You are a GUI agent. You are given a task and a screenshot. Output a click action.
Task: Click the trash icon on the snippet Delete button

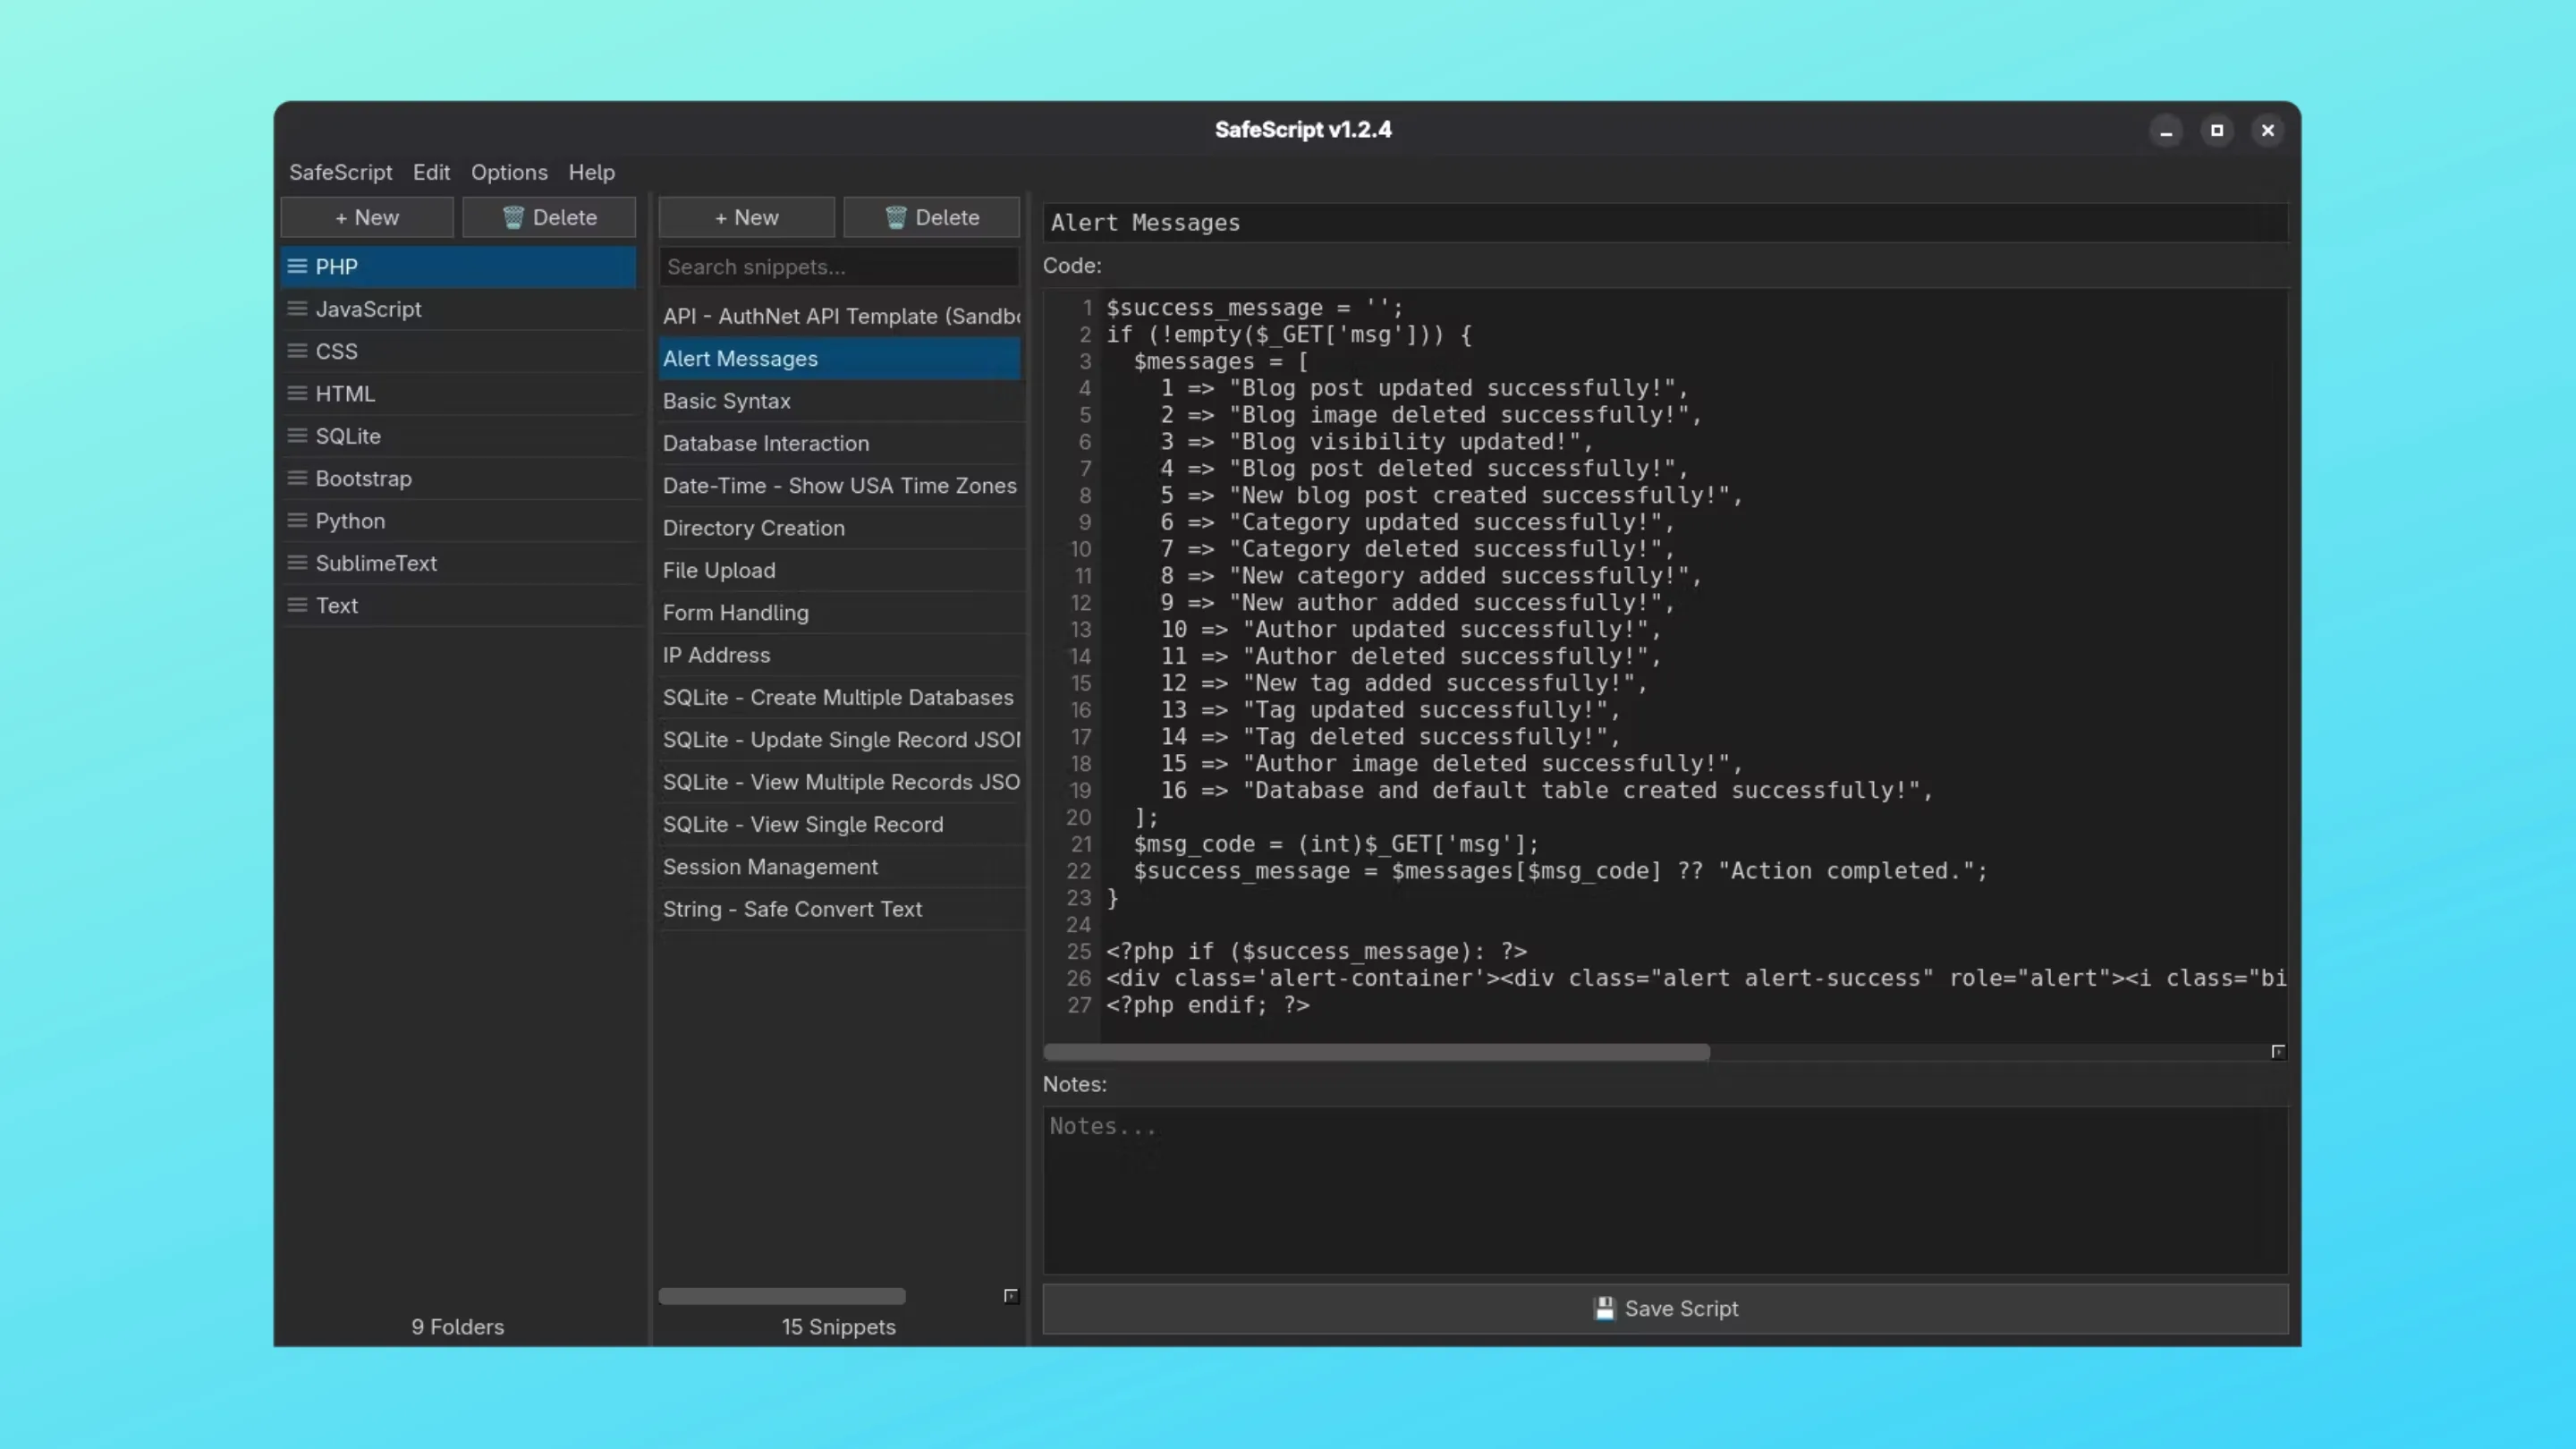[x=895, y=216]
